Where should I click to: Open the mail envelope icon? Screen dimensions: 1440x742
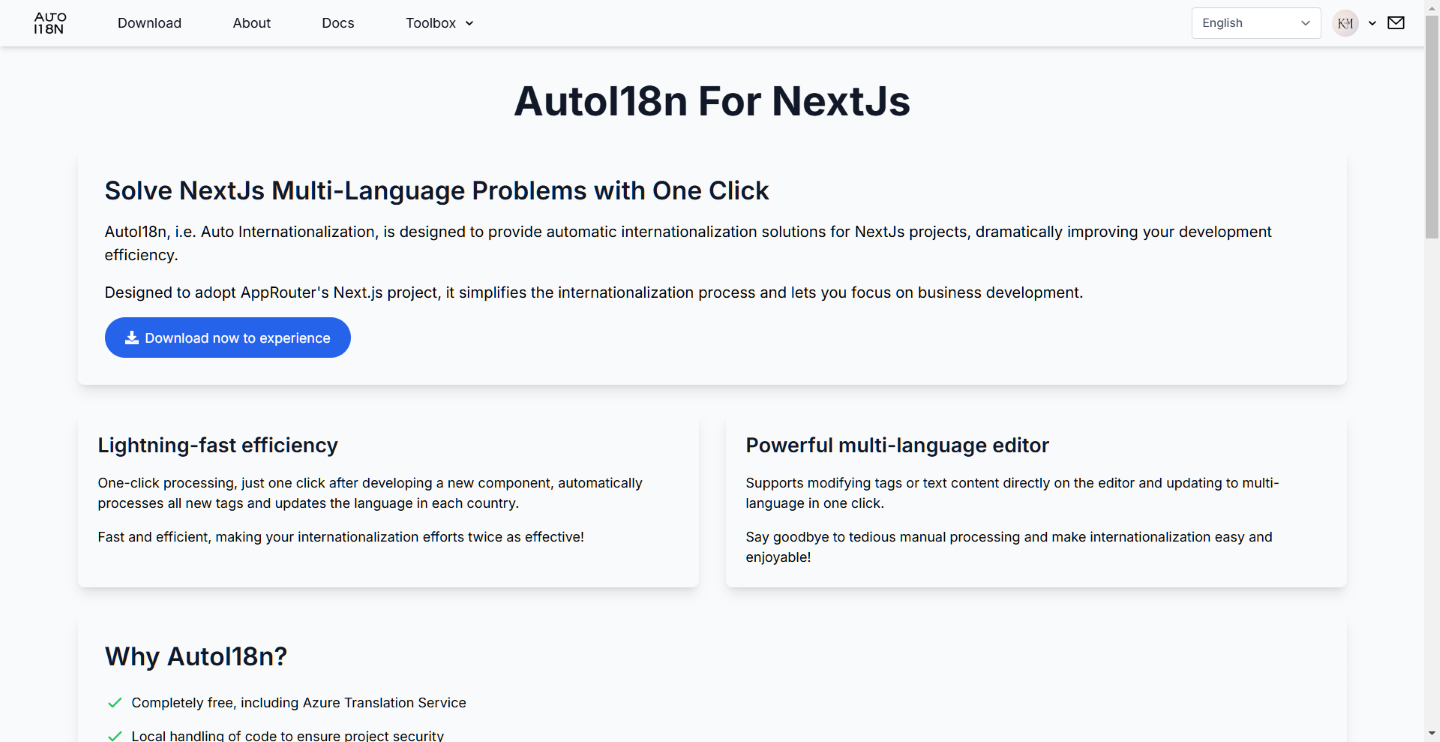coord(1396,23)
